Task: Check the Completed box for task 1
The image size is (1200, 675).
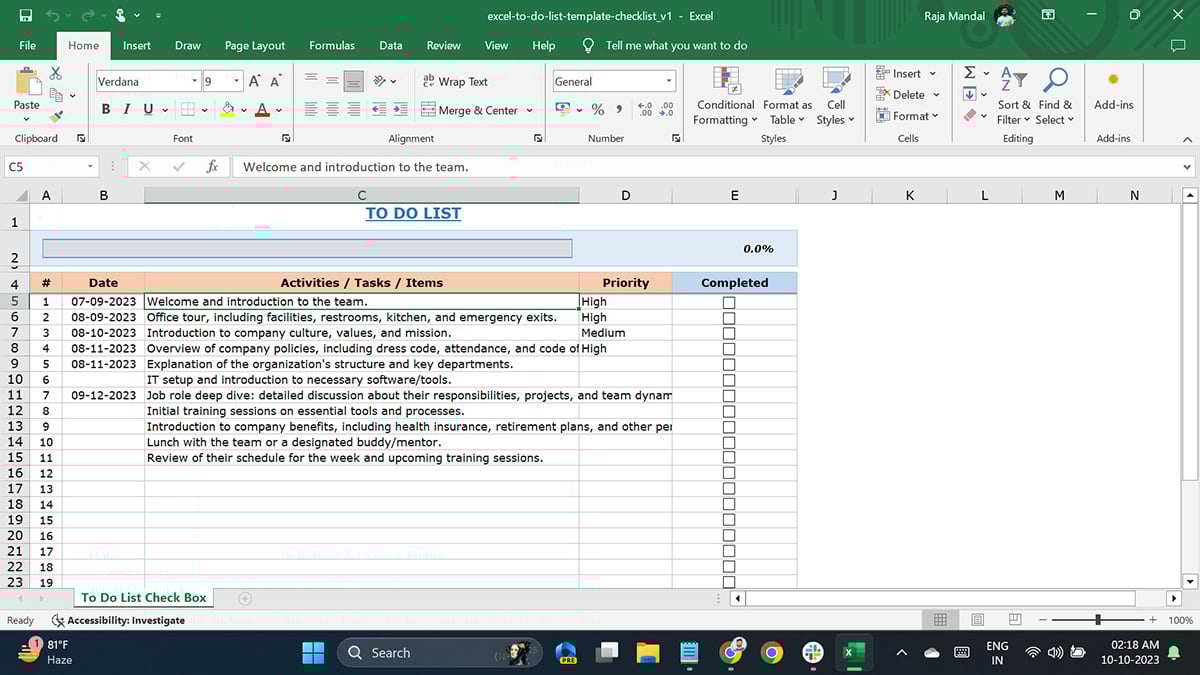Action: [729, 302]
